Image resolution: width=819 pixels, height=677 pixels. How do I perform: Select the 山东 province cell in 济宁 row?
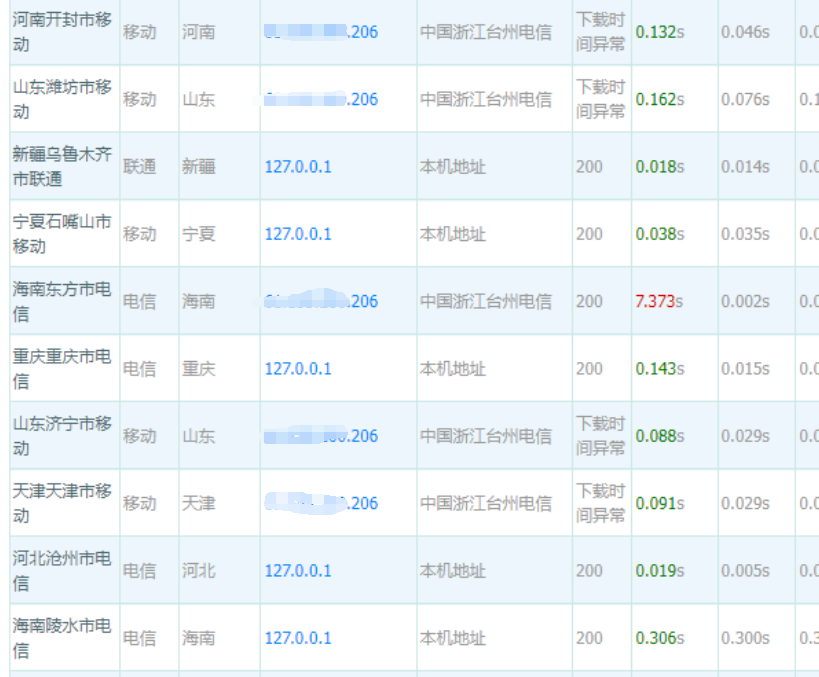click(200, 435)
